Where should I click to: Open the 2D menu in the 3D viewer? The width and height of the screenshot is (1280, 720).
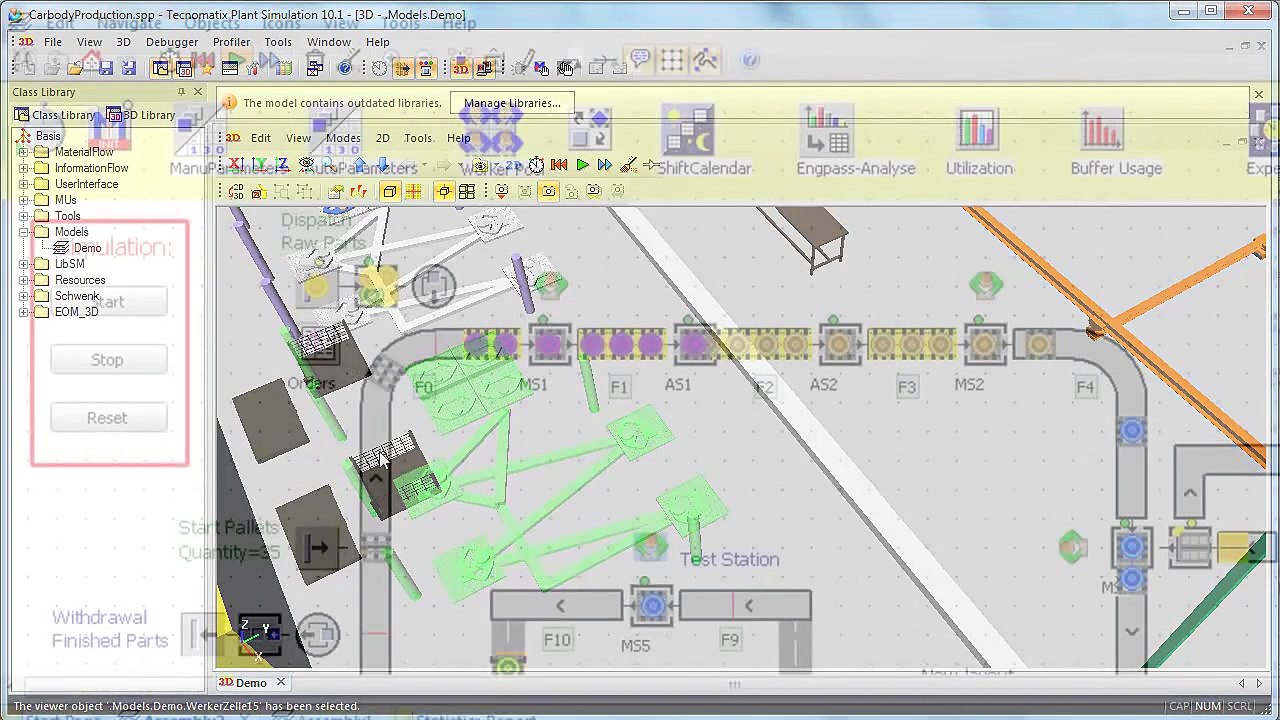382,138
